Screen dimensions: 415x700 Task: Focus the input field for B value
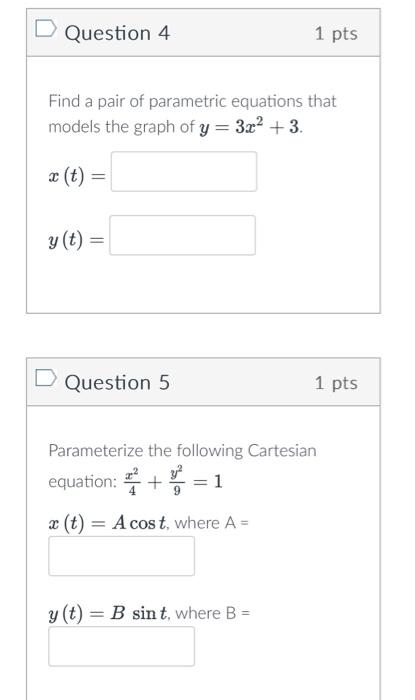(x=121, y=646)
